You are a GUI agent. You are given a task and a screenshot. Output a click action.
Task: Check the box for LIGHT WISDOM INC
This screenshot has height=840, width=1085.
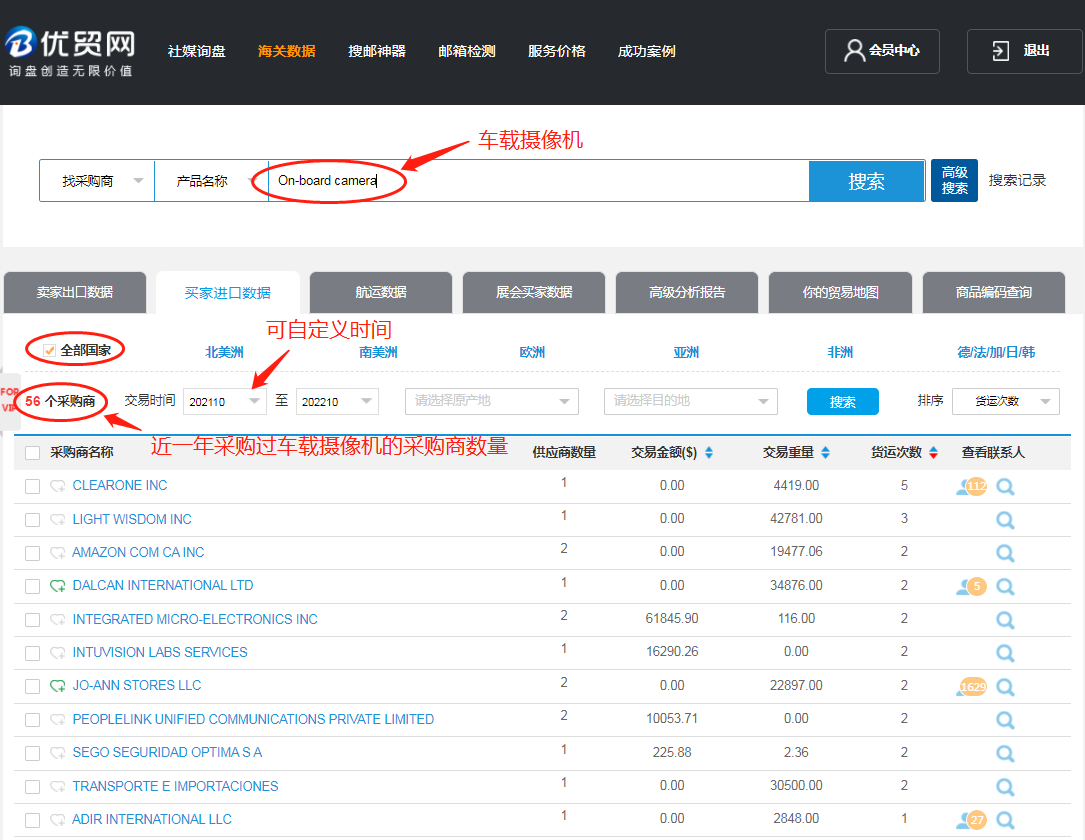33,520
